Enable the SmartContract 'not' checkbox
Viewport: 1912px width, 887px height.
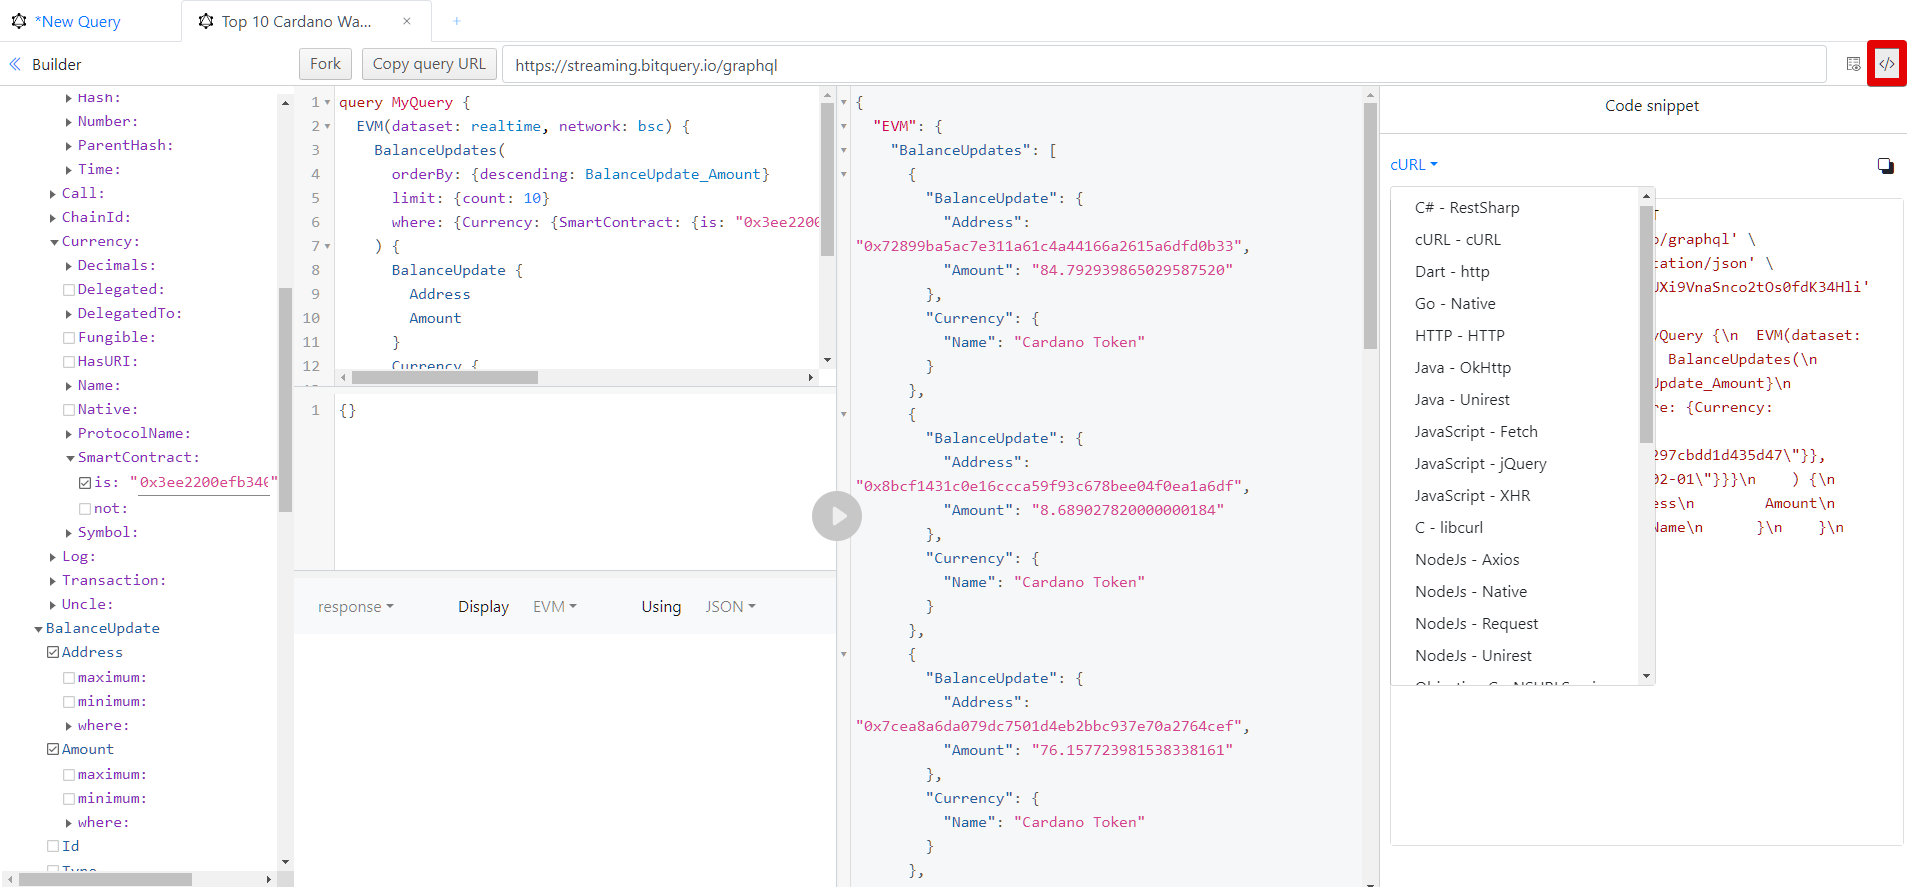85,509
